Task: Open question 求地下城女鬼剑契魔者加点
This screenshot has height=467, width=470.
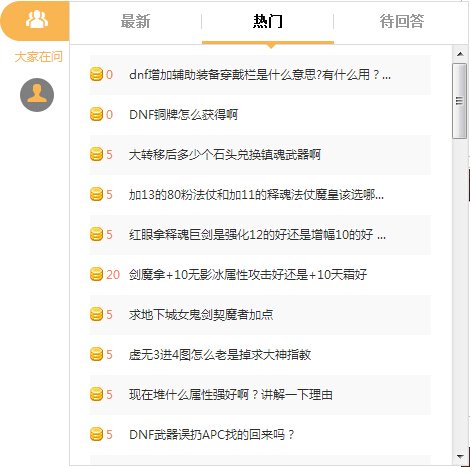Action: click(201, 315)
